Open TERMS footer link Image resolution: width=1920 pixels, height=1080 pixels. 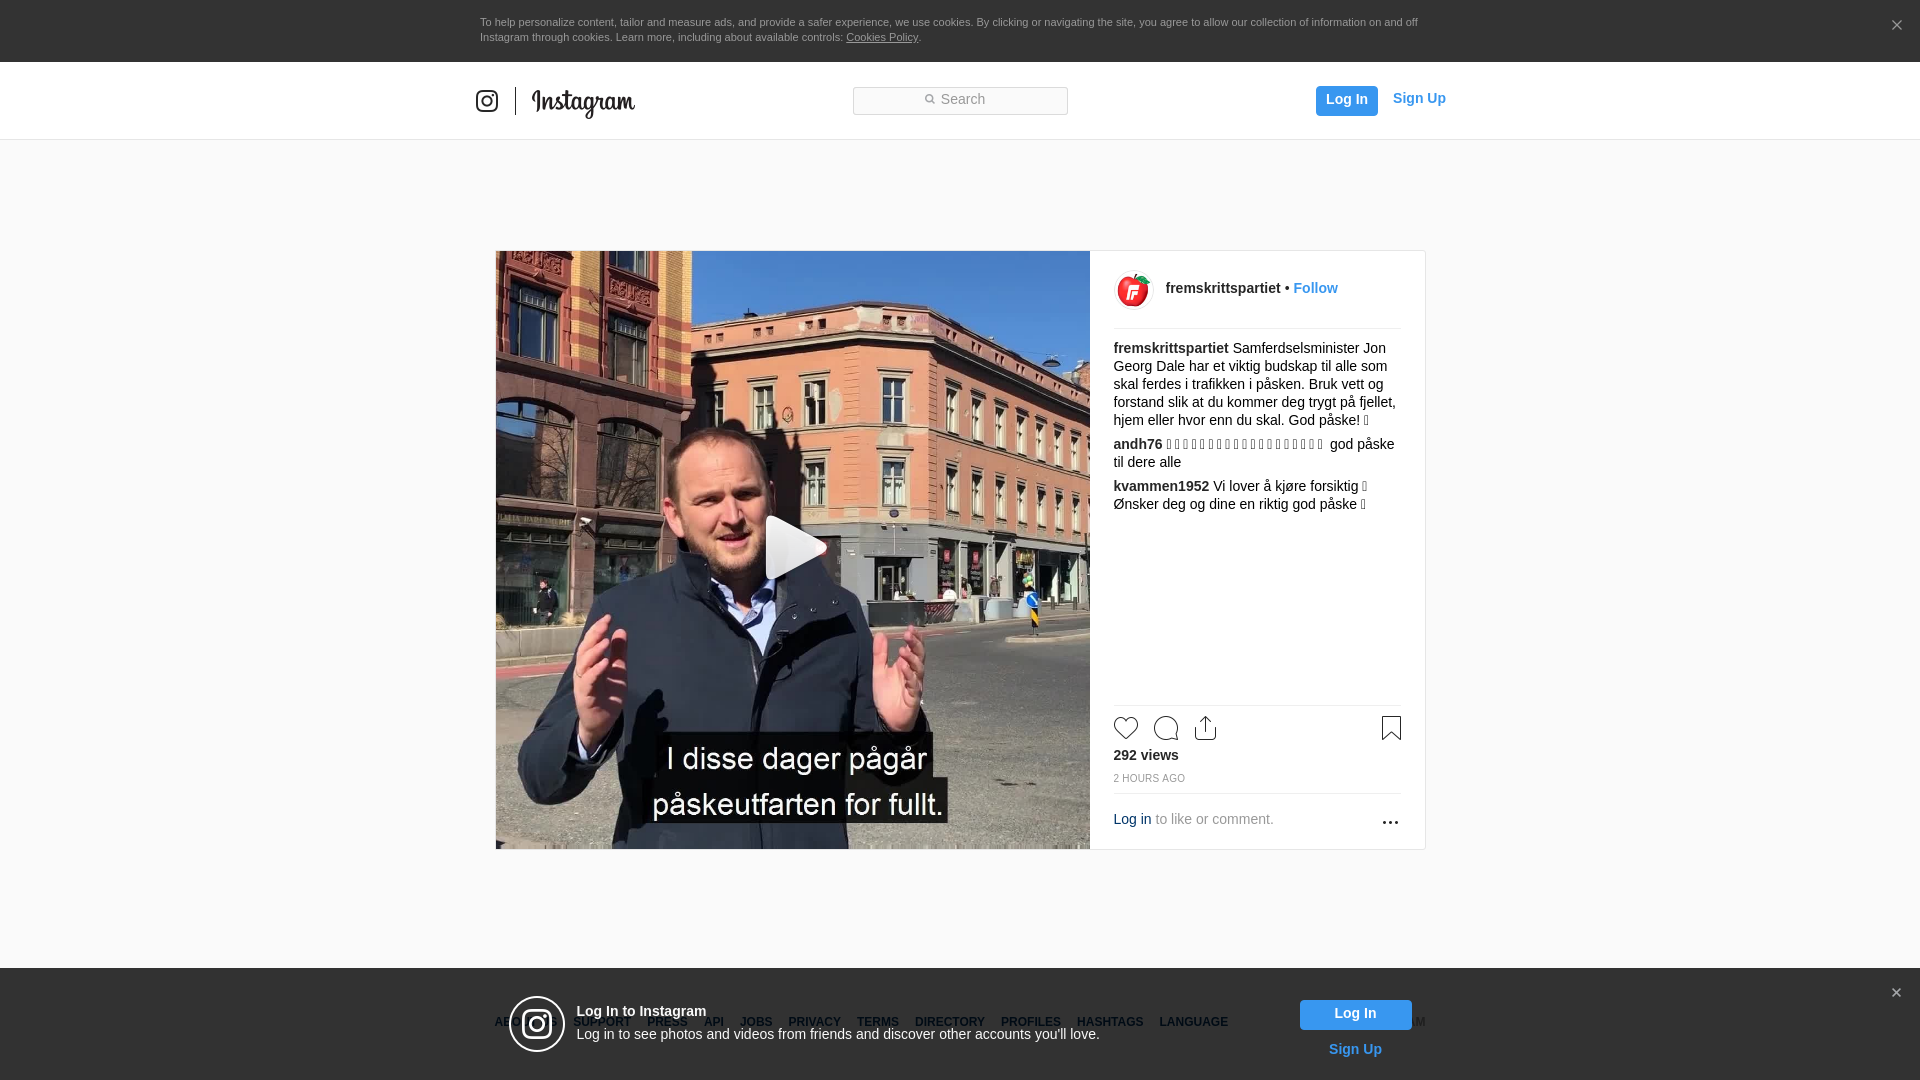point(877,1022)
